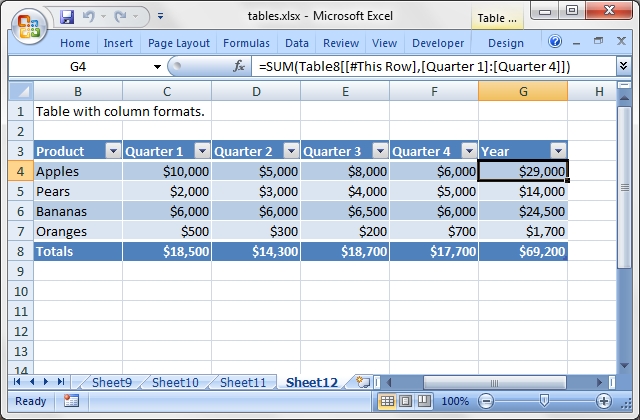640x420 pixels.
Task: Click the Insert Worksheet icon
Action: 362,382
